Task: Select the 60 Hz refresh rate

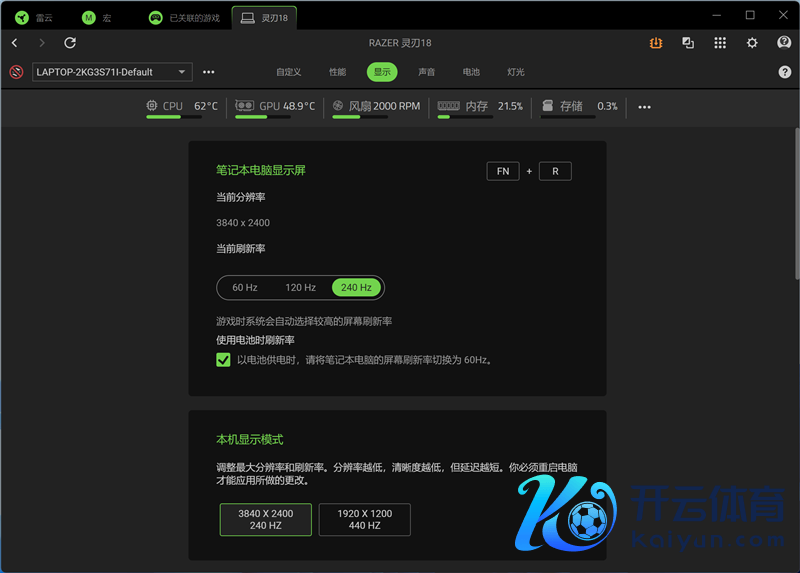Action: pyautogui.click(x=245, y=288)
